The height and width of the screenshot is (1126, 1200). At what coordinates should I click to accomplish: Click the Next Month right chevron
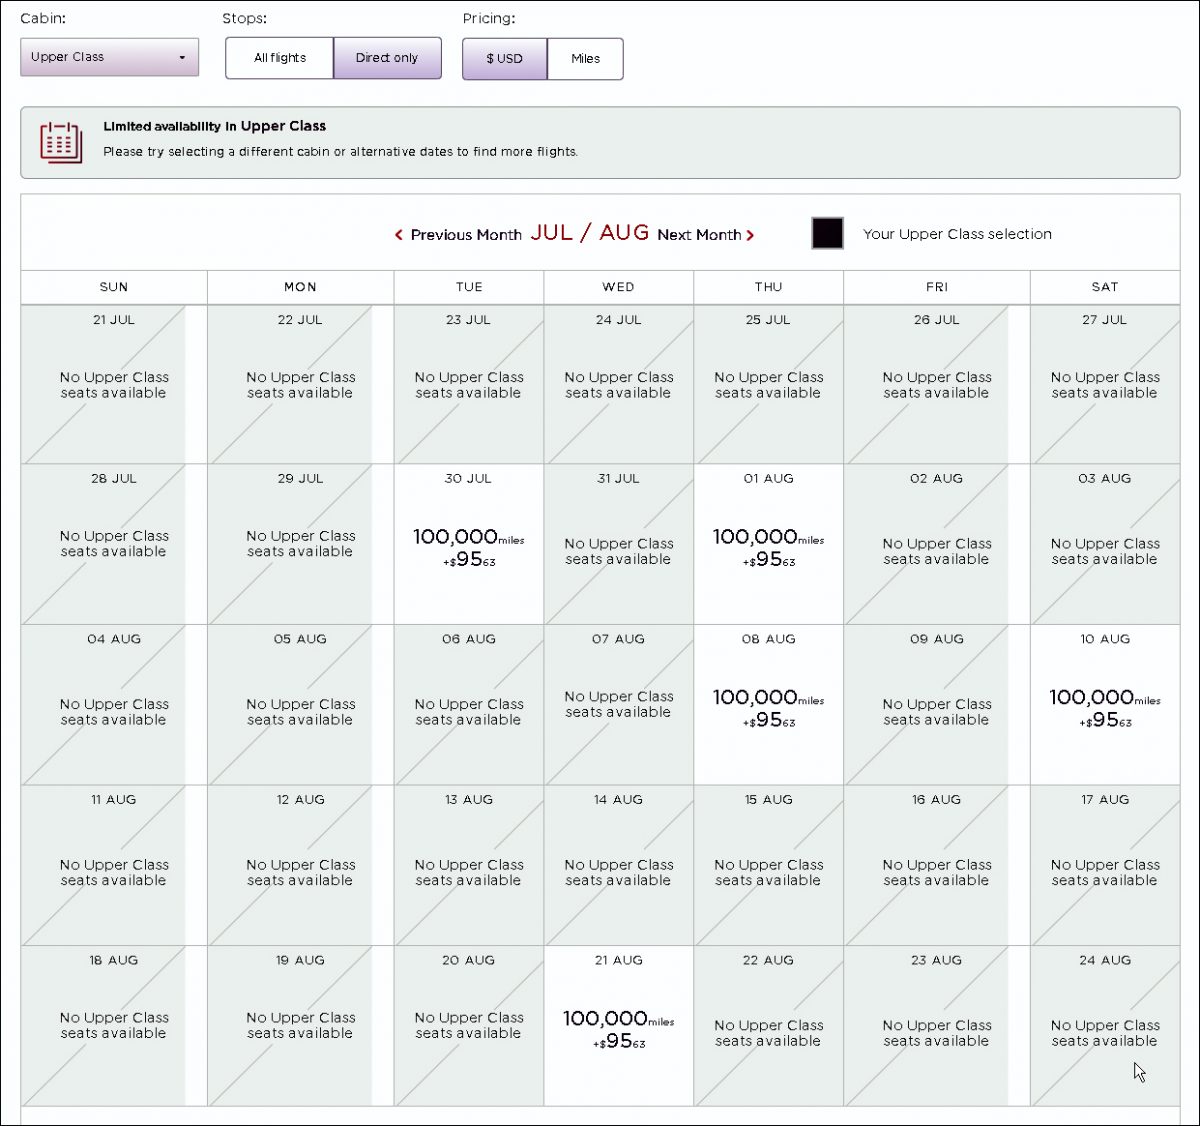click(750, 235)
